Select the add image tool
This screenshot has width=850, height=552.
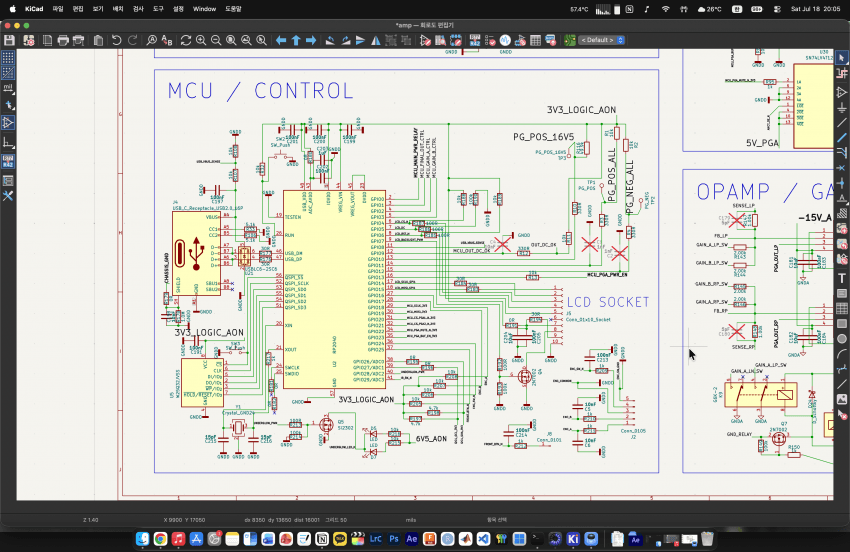click(x=841, y=399)
